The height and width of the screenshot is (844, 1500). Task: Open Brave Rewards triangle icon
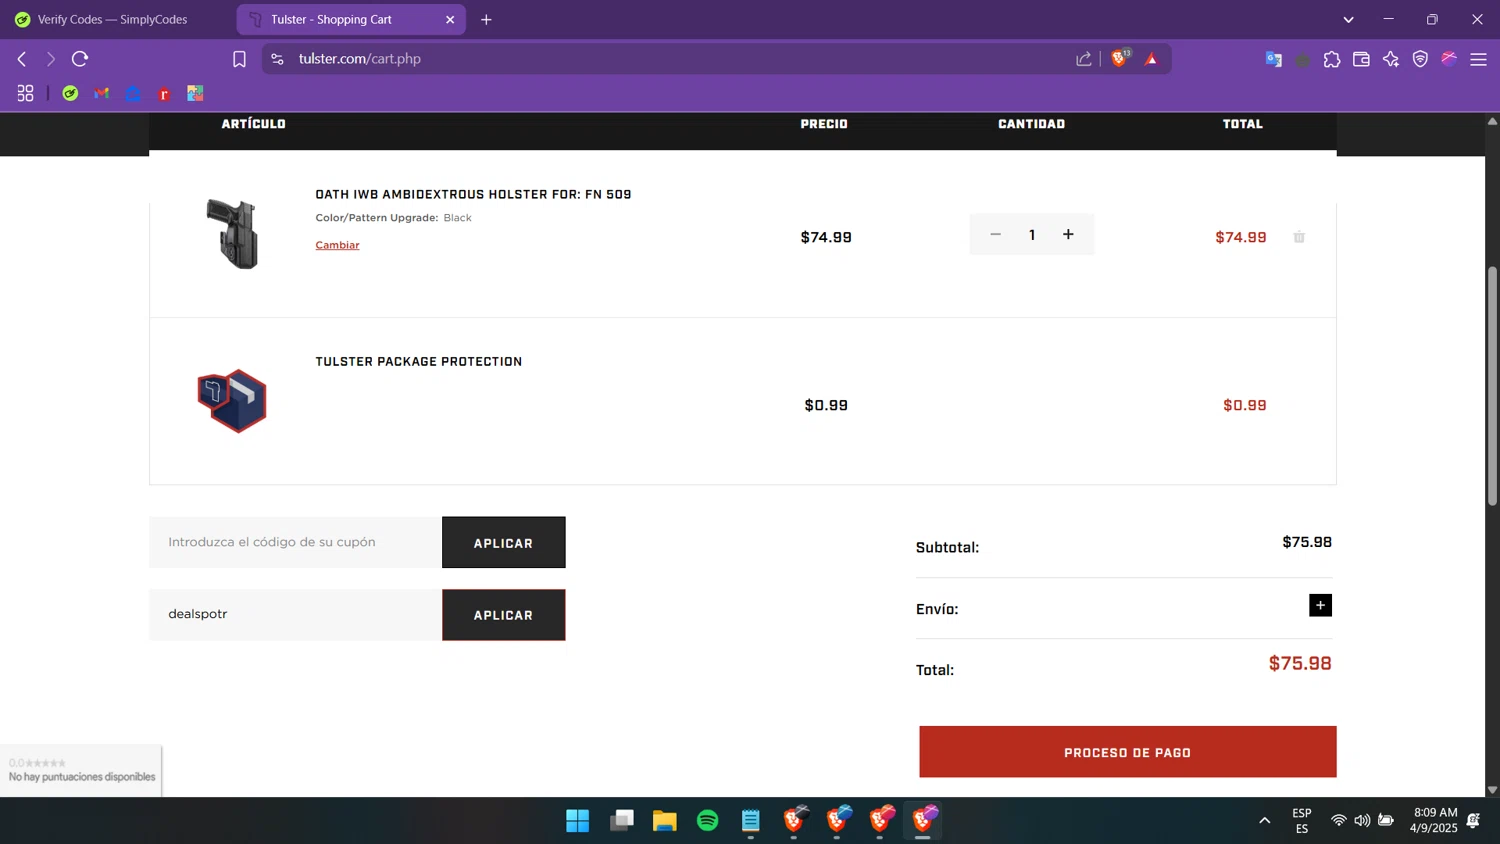click(x=1151, y=59)
